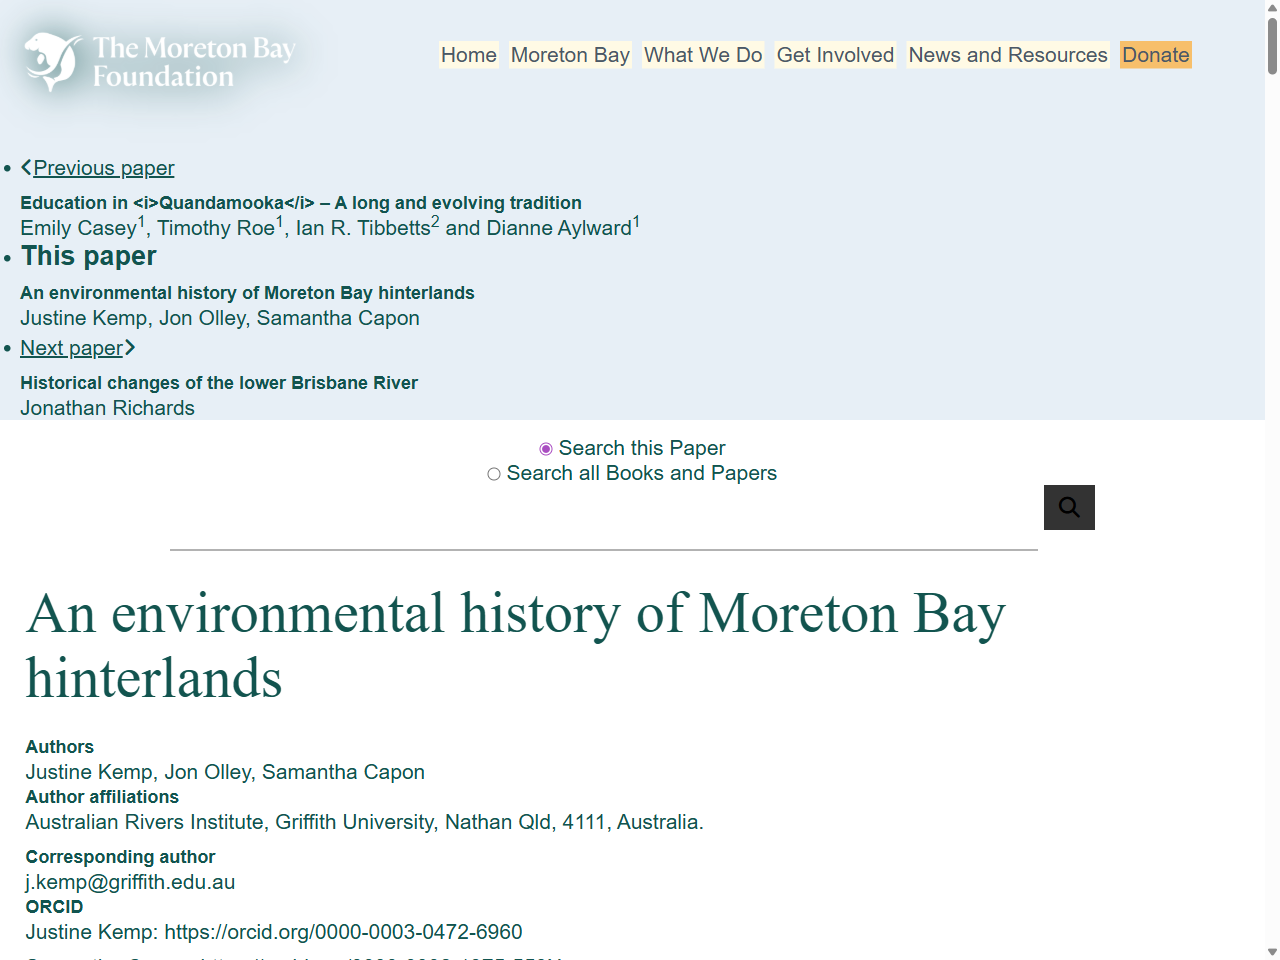1280x960 pixels.
Task: Click the scrollbar down arrow
Action: [1272, 952]
